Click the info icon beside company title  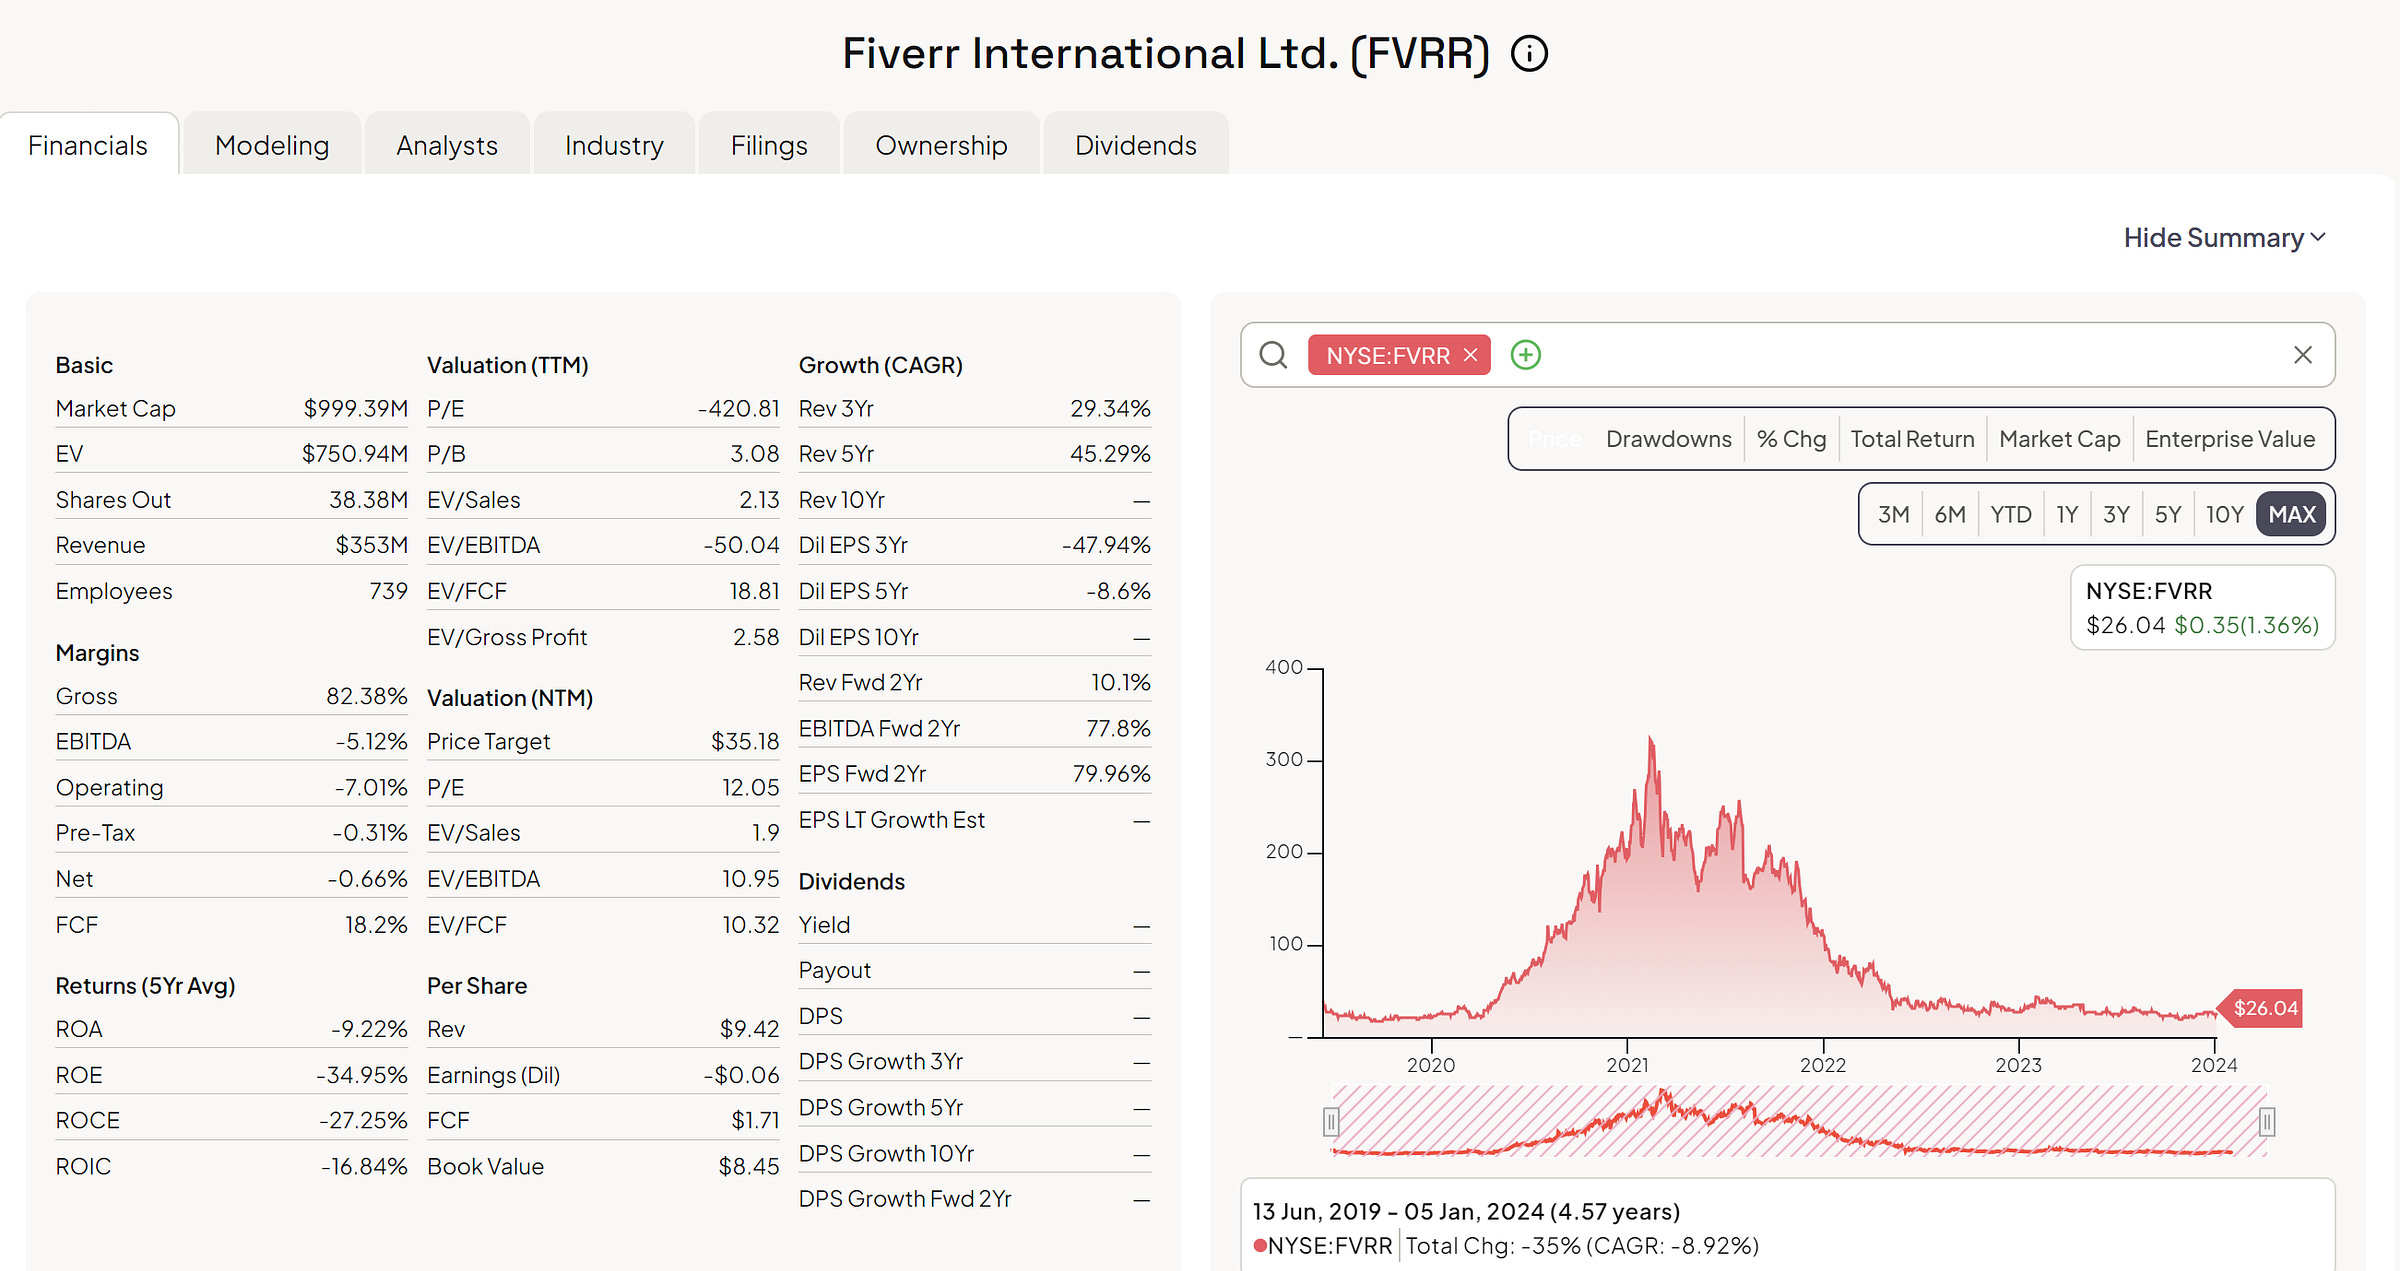1529,53
